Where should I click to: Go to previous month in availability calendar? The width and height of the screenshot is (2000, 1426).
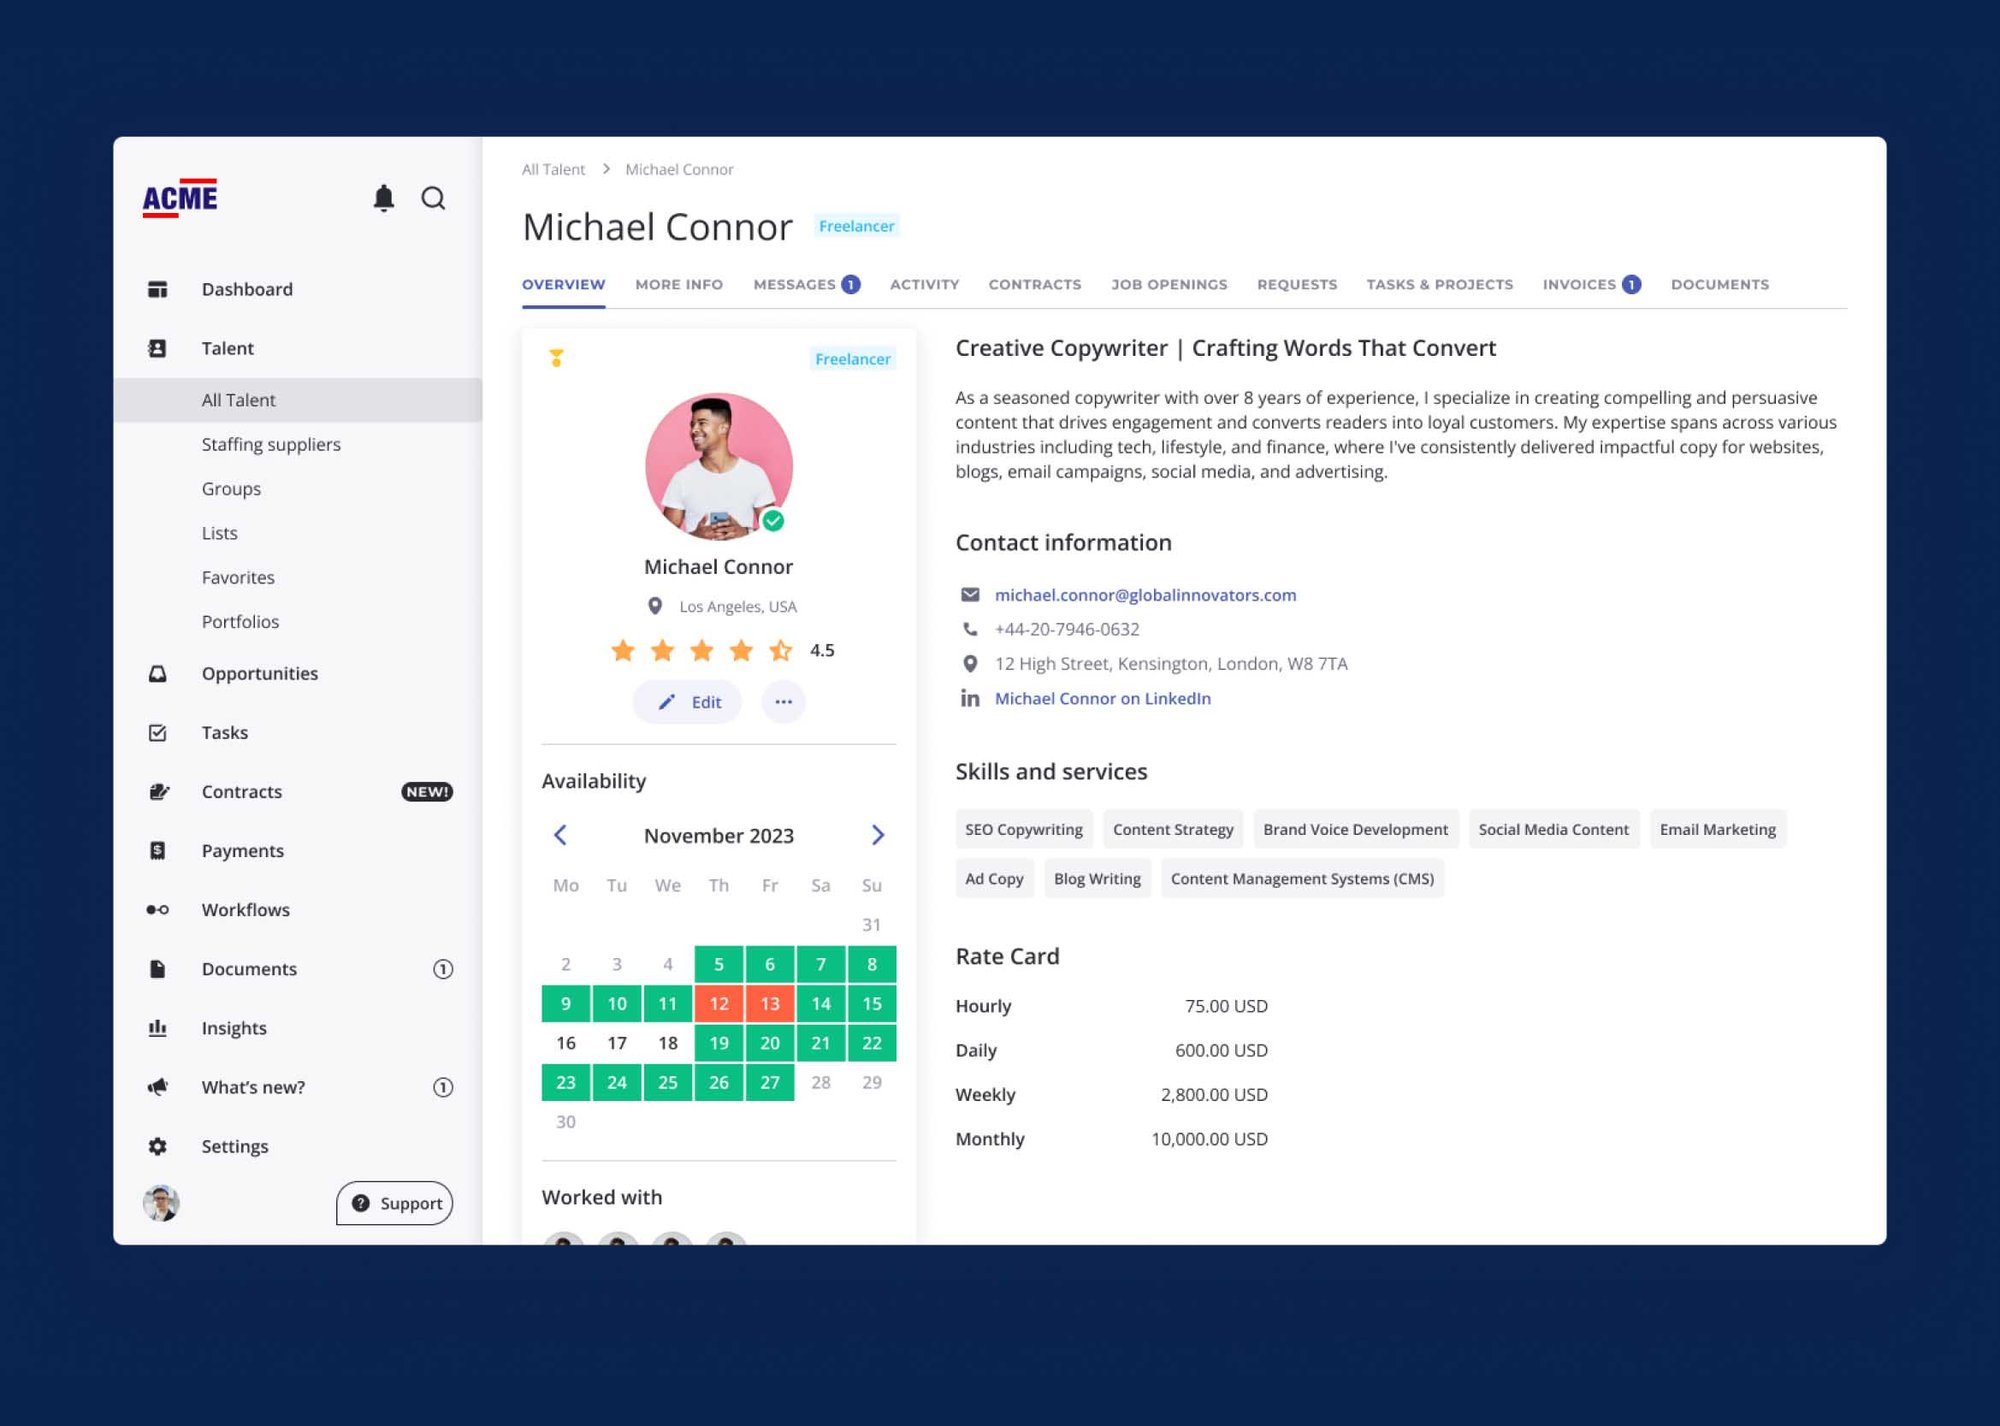[560, 835]
